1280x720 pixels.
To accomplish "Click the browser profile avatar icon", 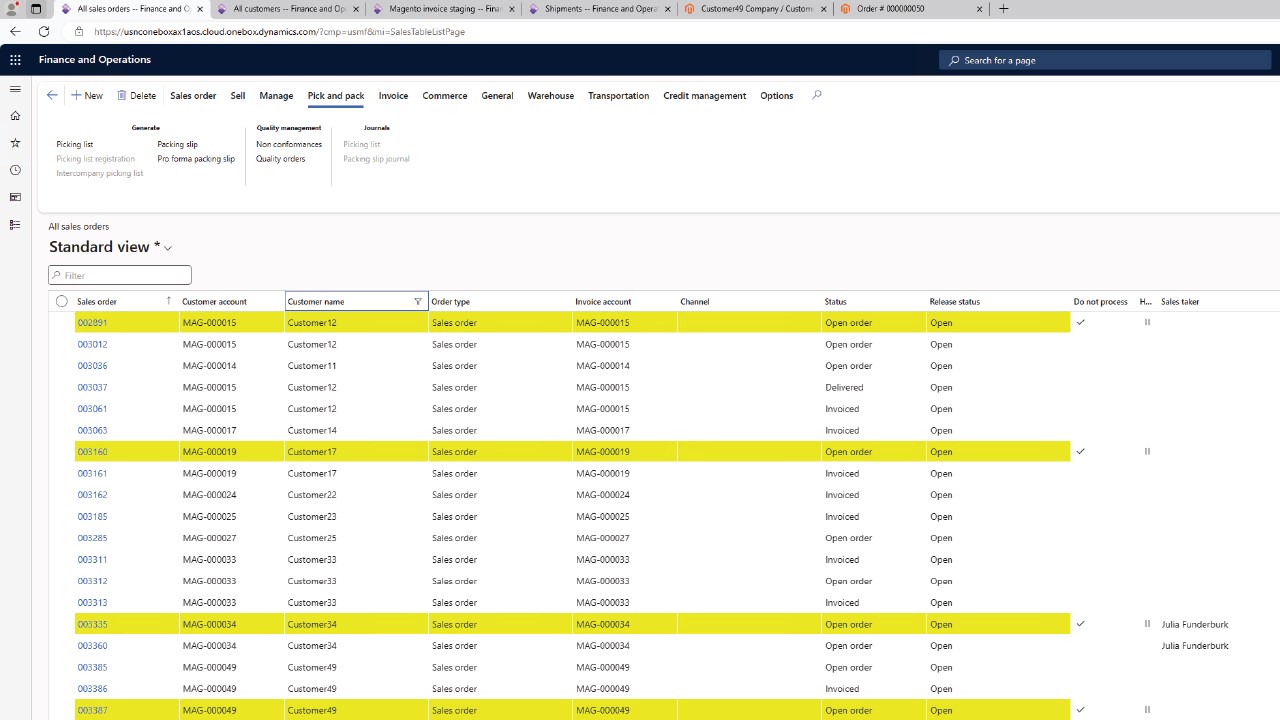I will 12,9.
